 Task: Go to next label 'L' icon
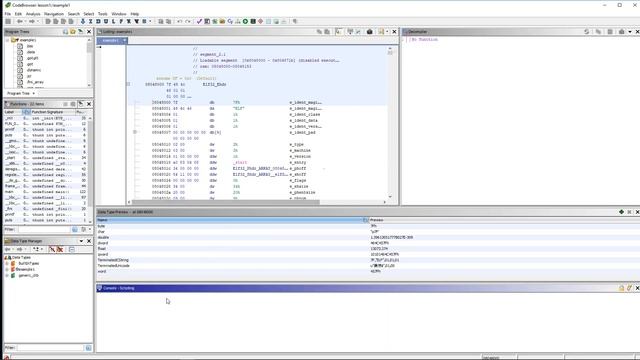[x=113, y=21]
